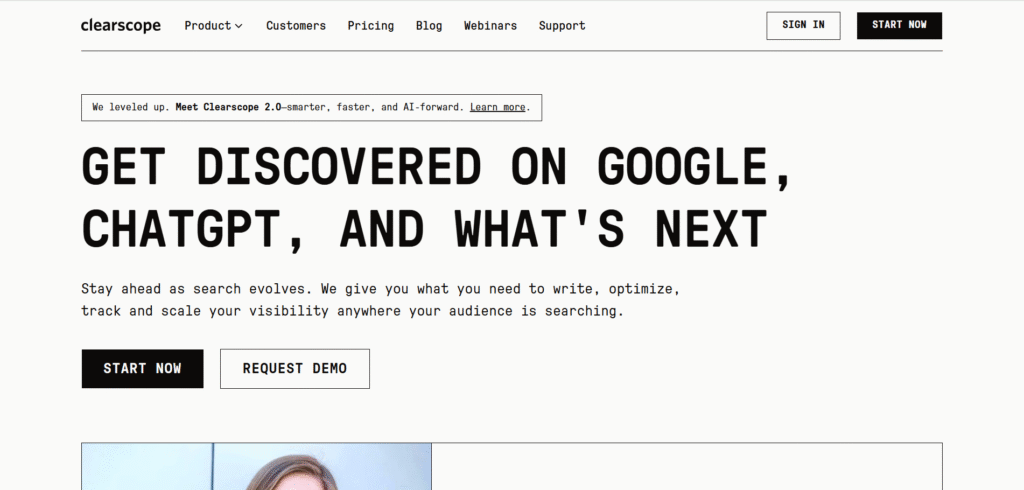Click the chevron arrow beside Product

tap(239, 26)
